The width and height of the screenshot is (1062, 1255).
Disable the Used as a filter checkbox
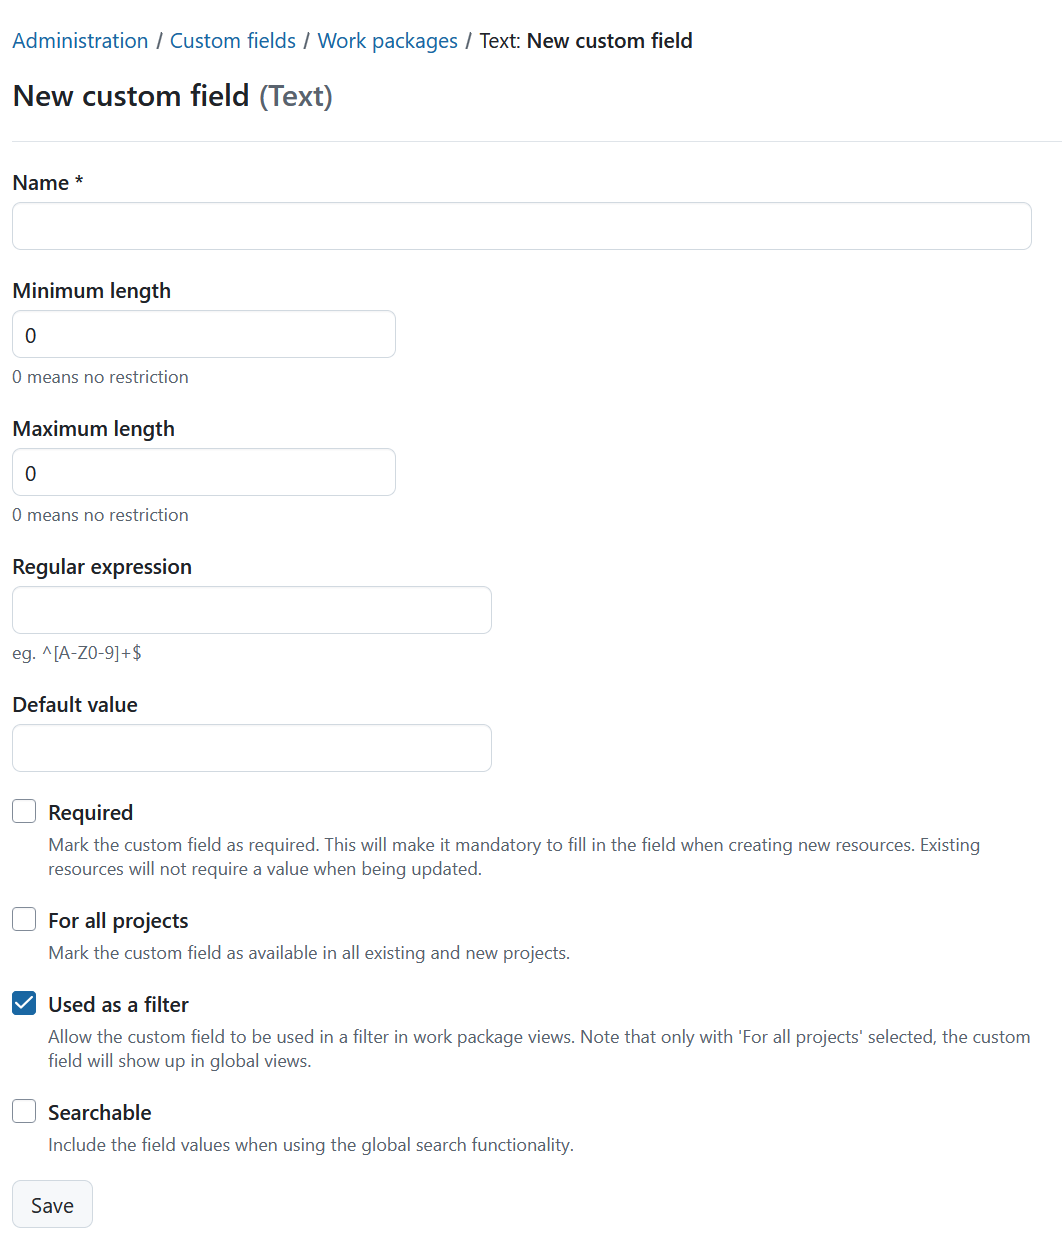coord(23,1003)
